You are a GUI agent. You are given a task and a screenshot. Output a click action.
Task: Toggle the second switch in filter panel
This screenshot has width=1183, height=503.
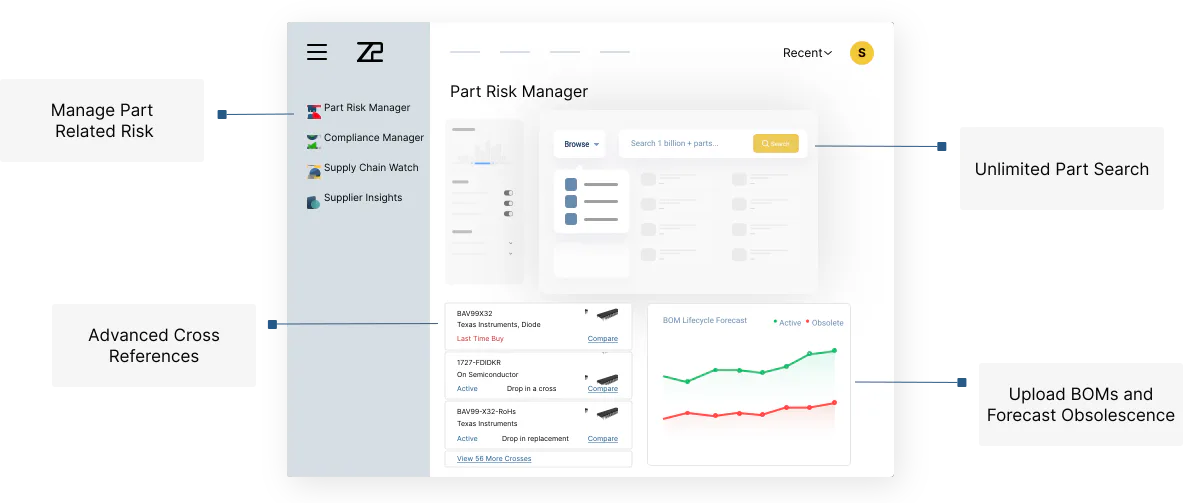509,204
